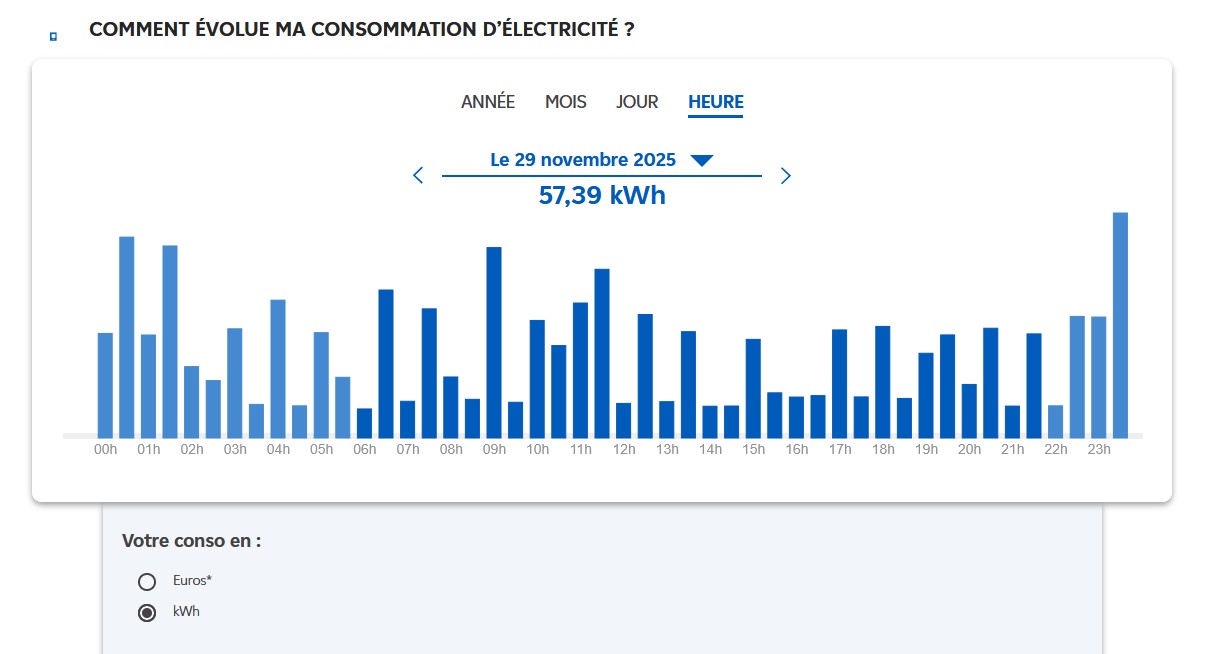
Task: Click the date "Le 29 novembre 2025"
Action: 583,160
